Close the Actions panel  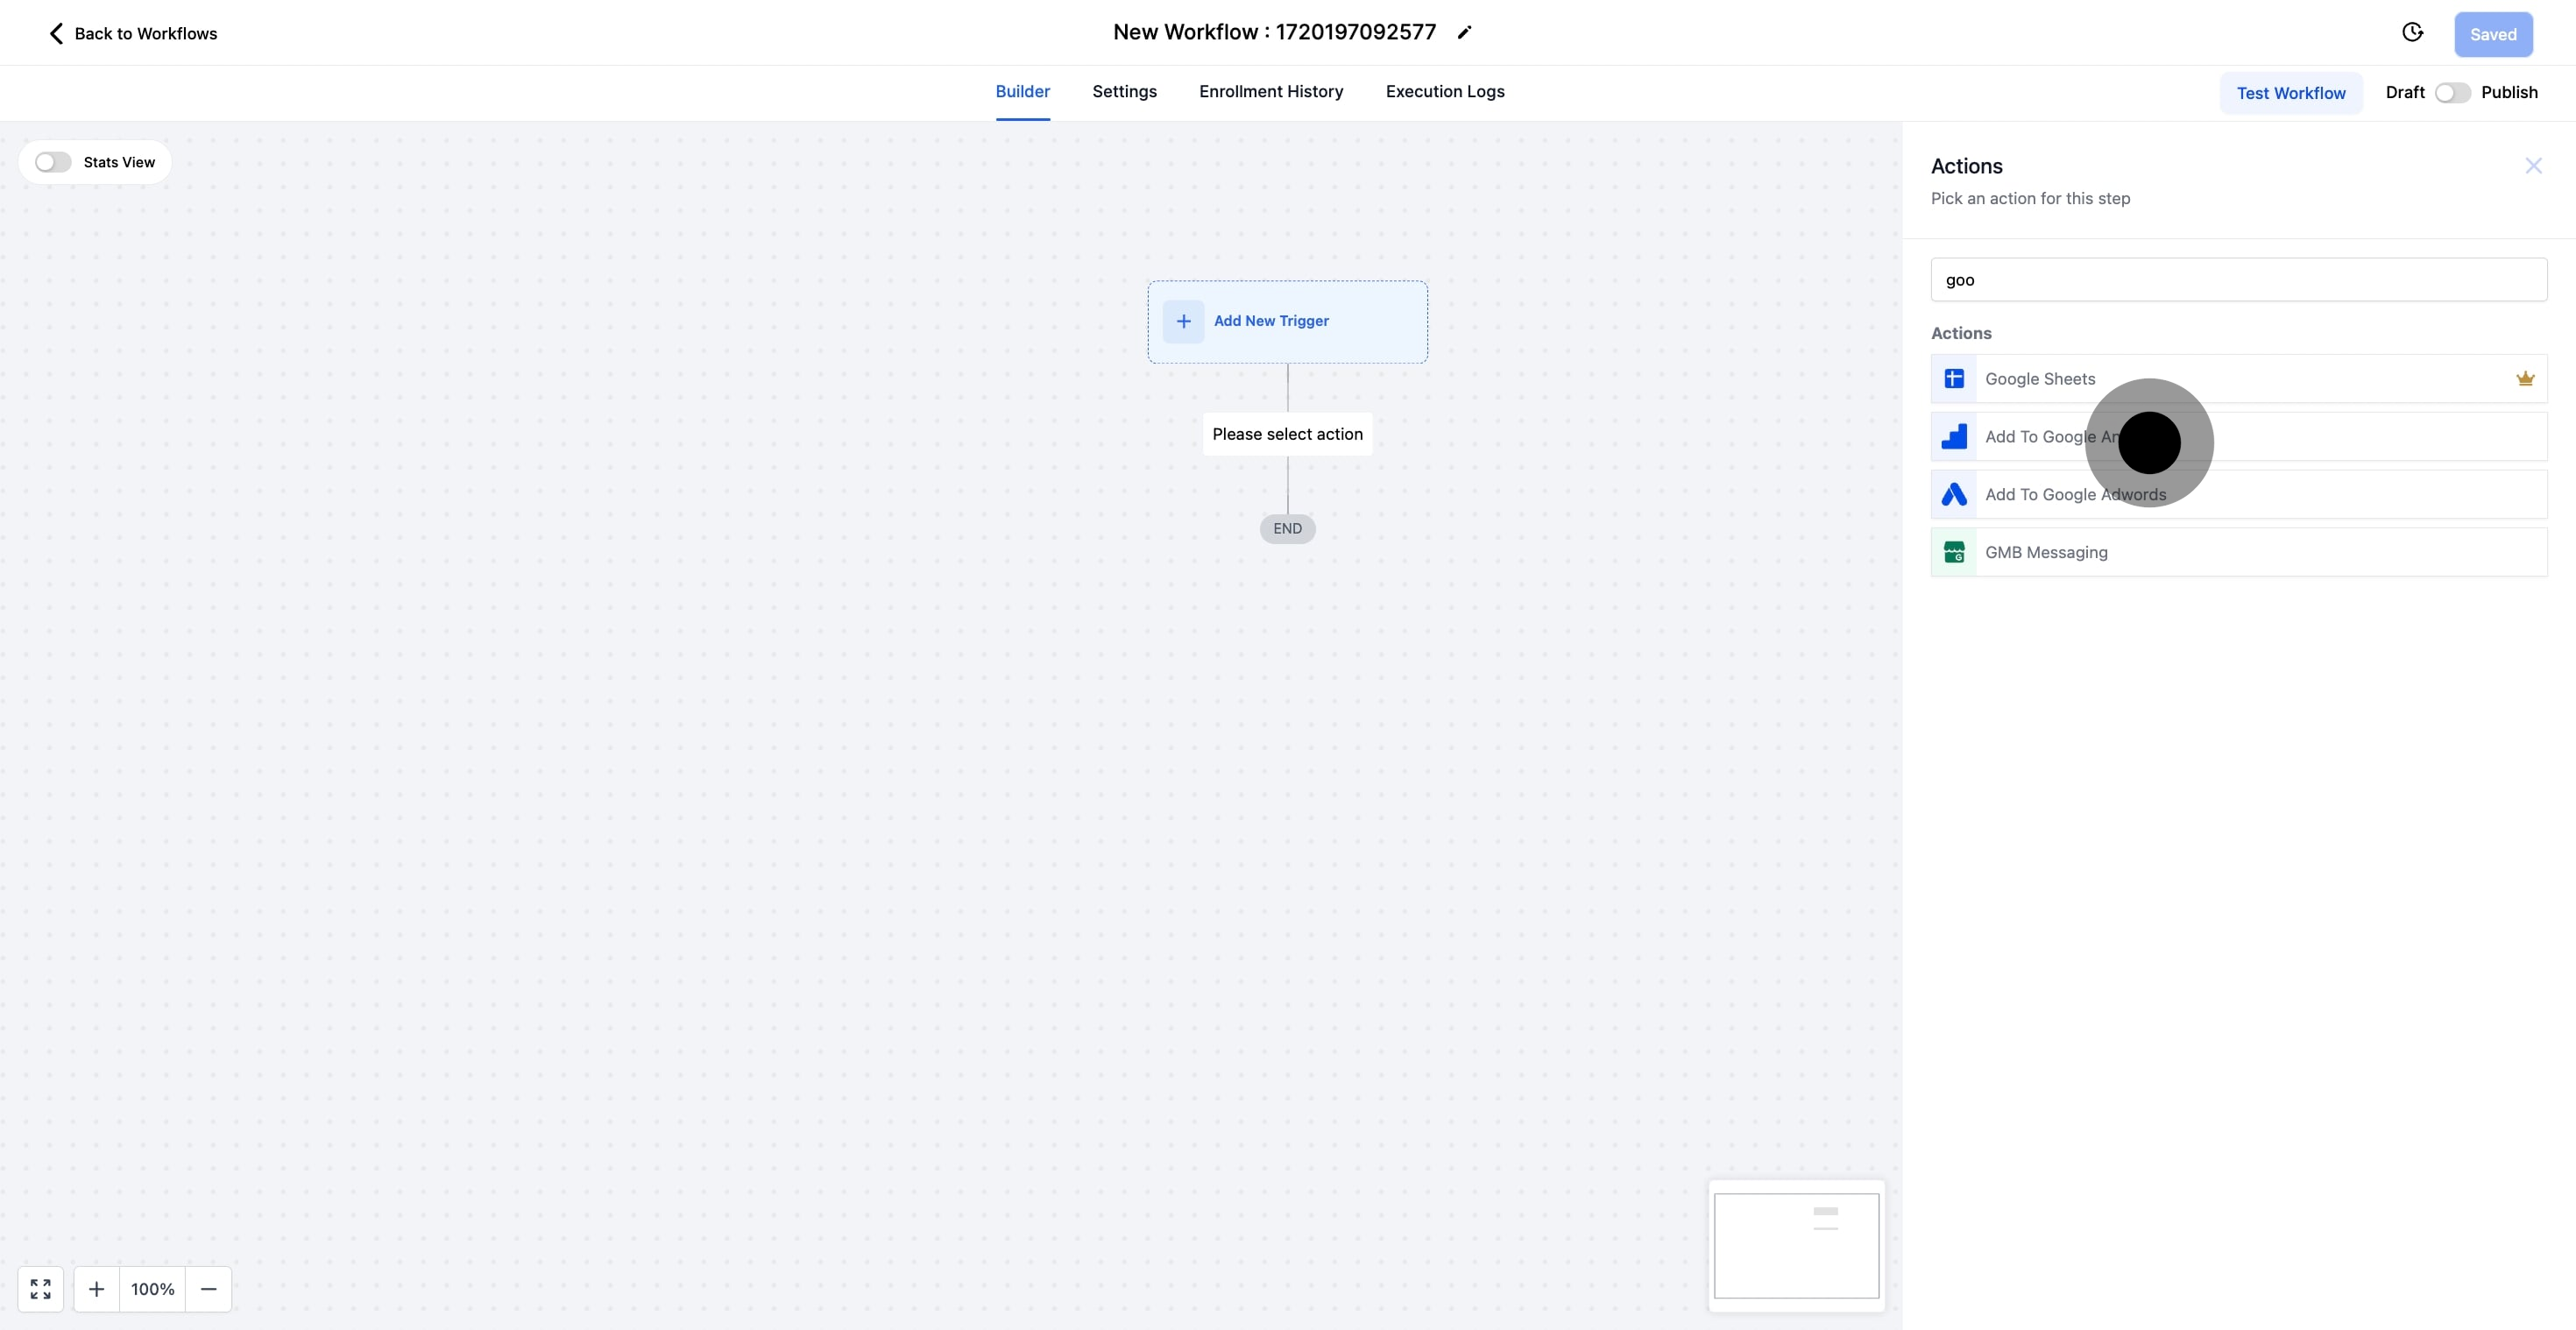pos(2532,166)
